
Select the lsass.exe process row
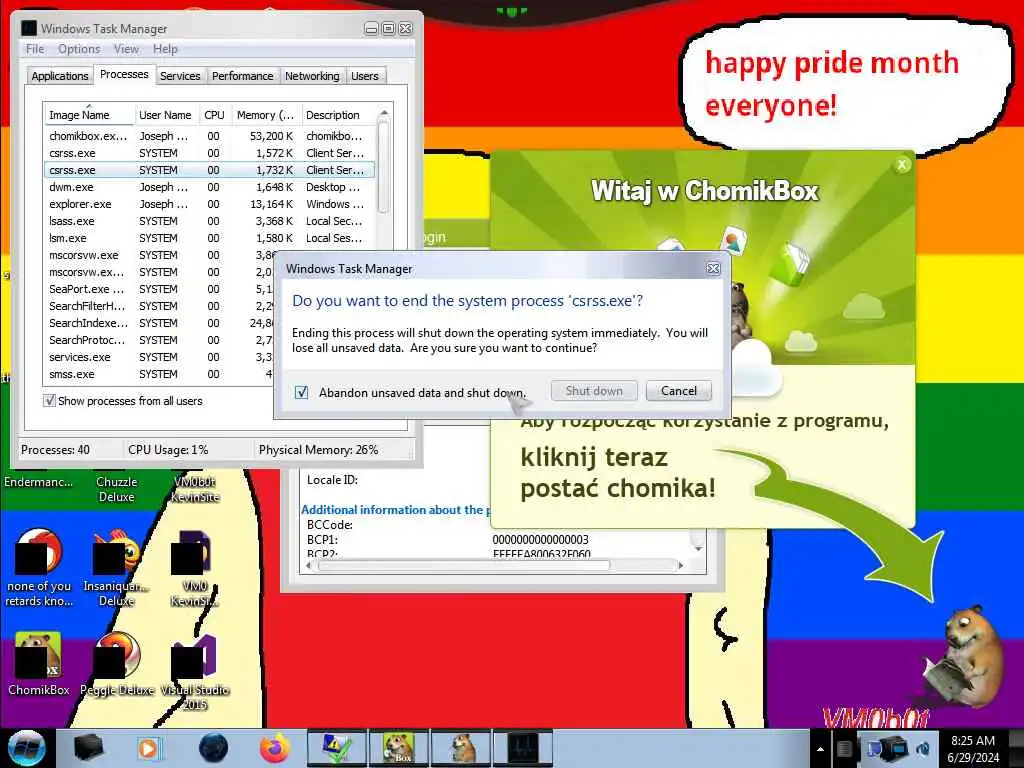click(209, 221)
